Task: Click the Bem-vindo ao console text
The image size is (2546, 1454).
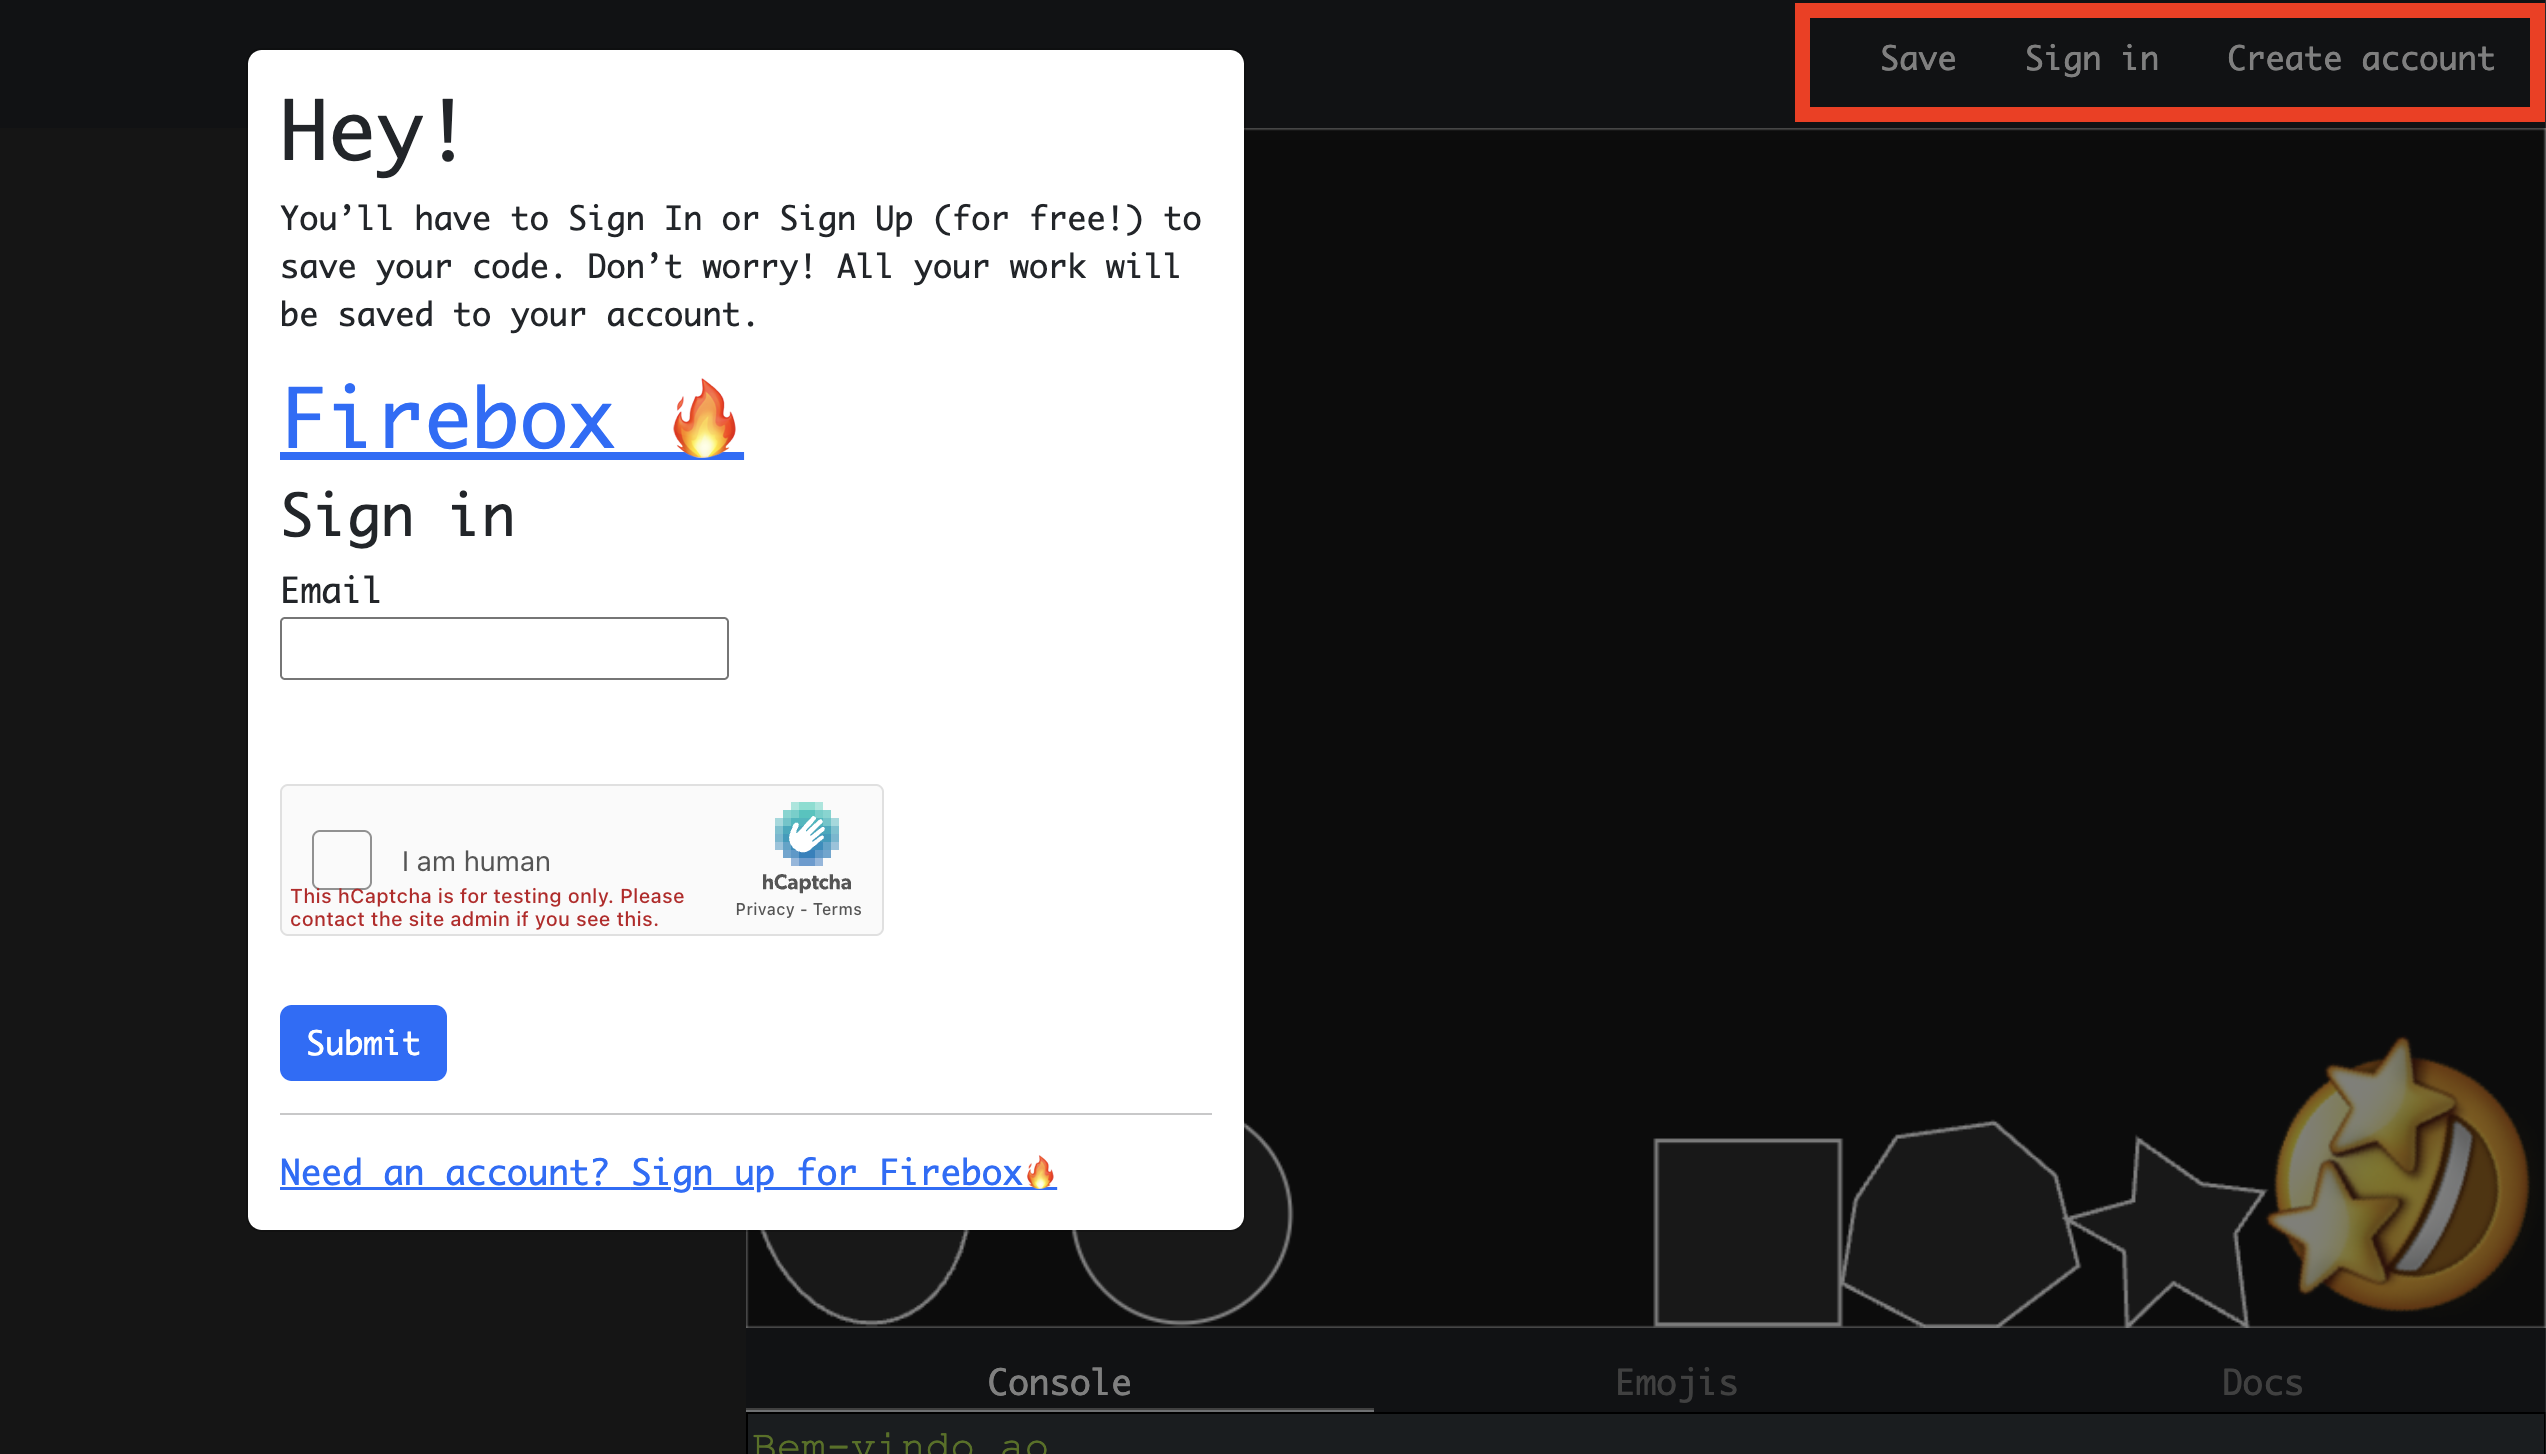Action: tap(900, 1442)
